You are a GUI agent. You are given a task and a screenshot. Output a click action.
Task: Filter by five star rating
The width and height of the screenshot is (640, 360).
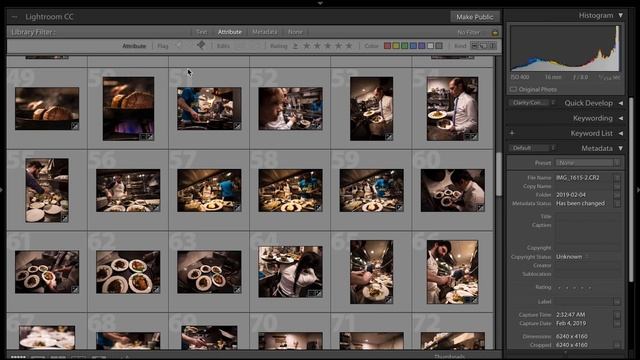click(349, 46)
